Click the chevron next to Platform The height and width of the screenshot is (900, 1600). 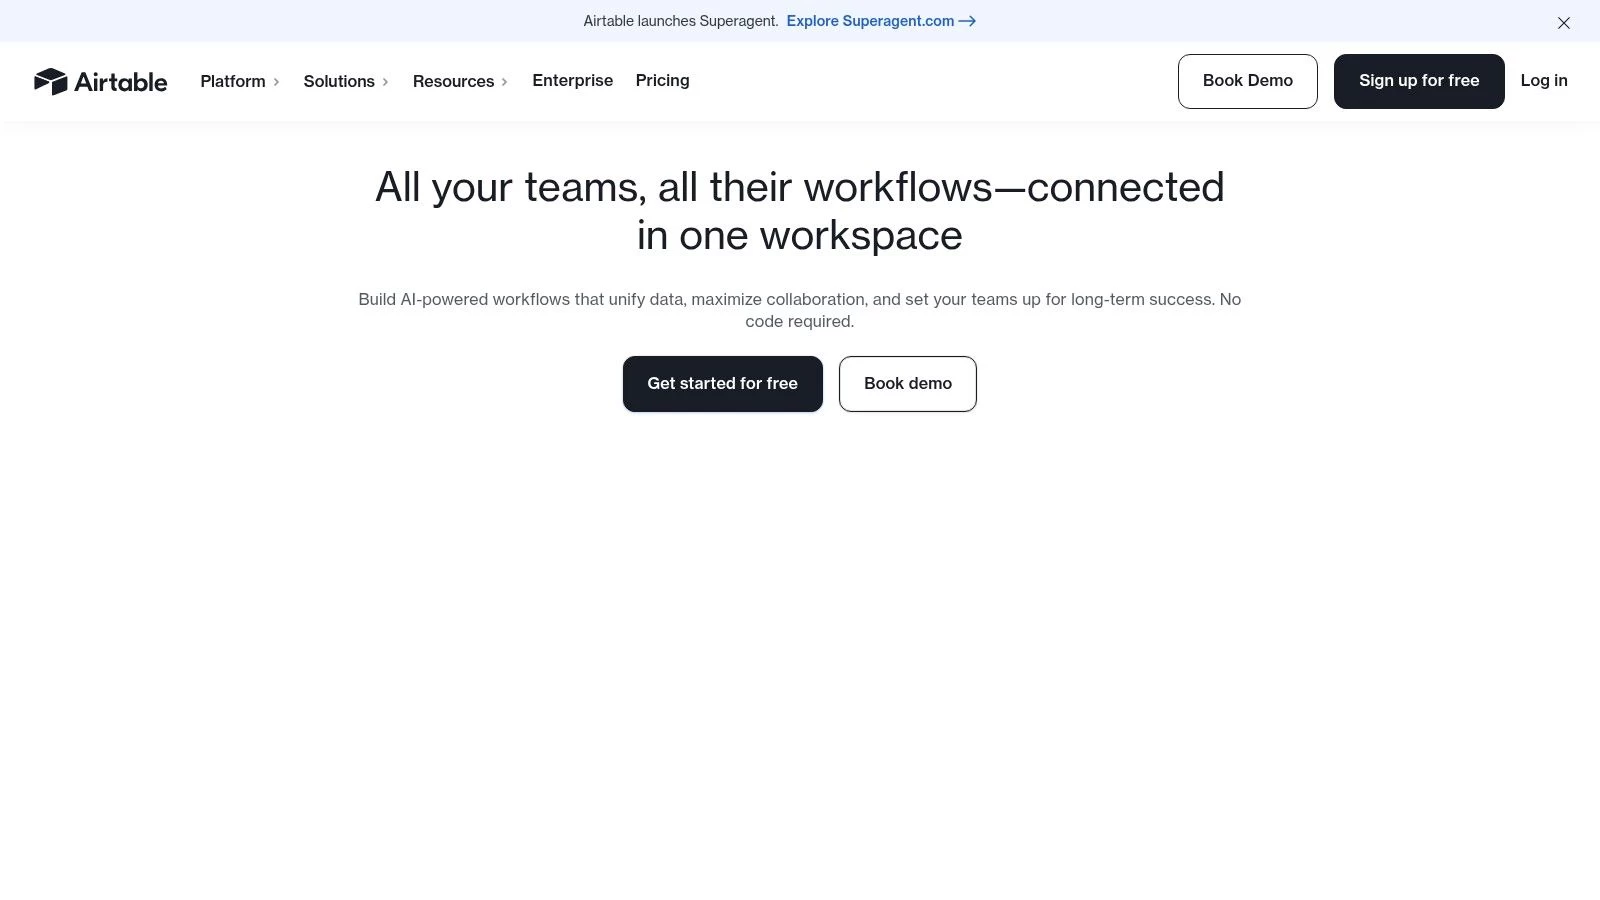pyautogui.click(x=277, y=82)
